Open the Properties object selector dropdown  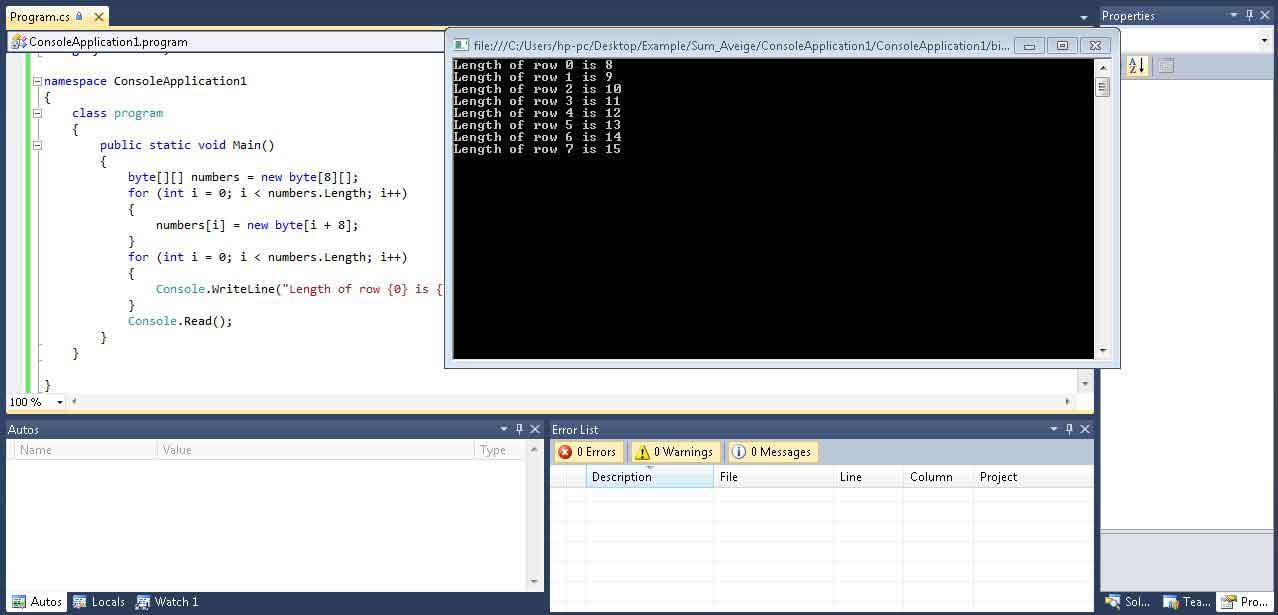coord(1264,40)
